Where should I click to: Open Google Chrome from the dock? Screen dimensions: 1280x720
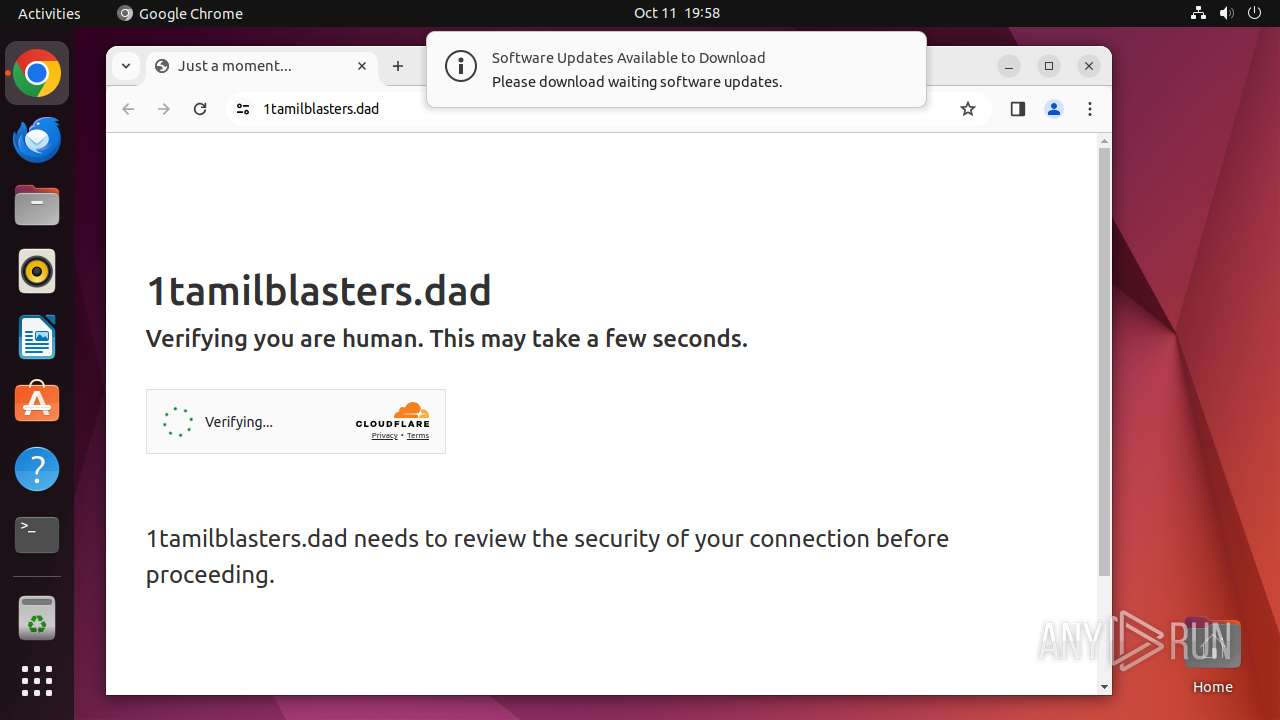point(37,73)
